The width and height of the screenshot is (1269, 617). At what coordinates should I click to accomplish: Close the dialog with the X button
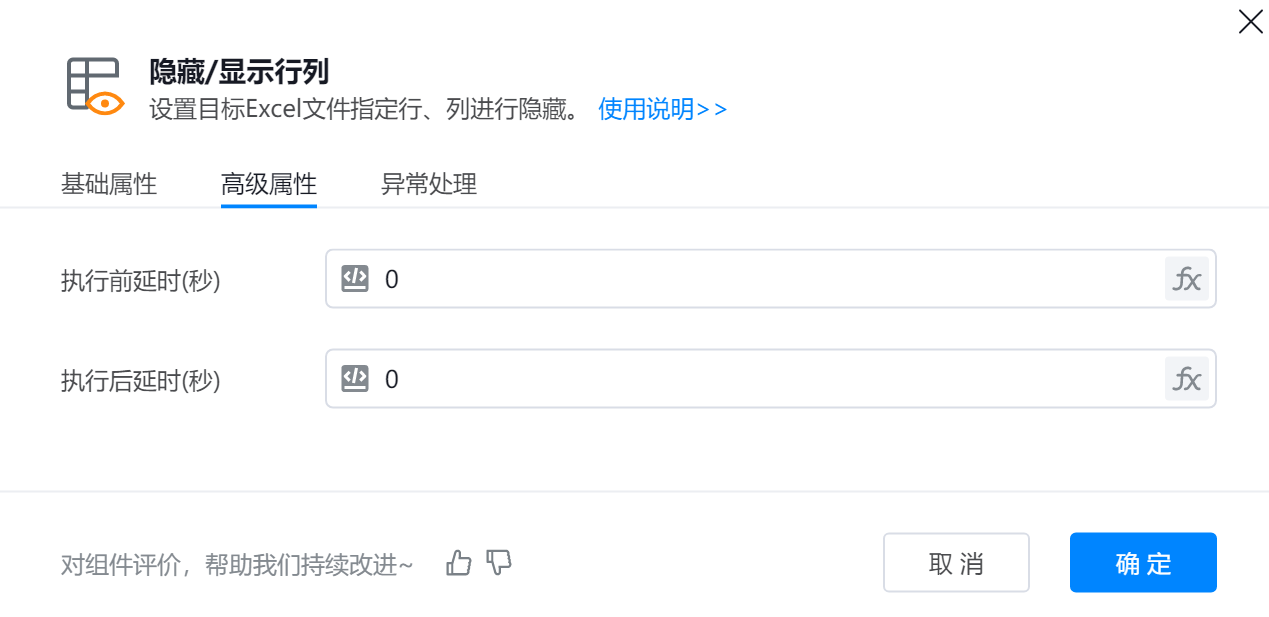click(x=1250, y=22)
